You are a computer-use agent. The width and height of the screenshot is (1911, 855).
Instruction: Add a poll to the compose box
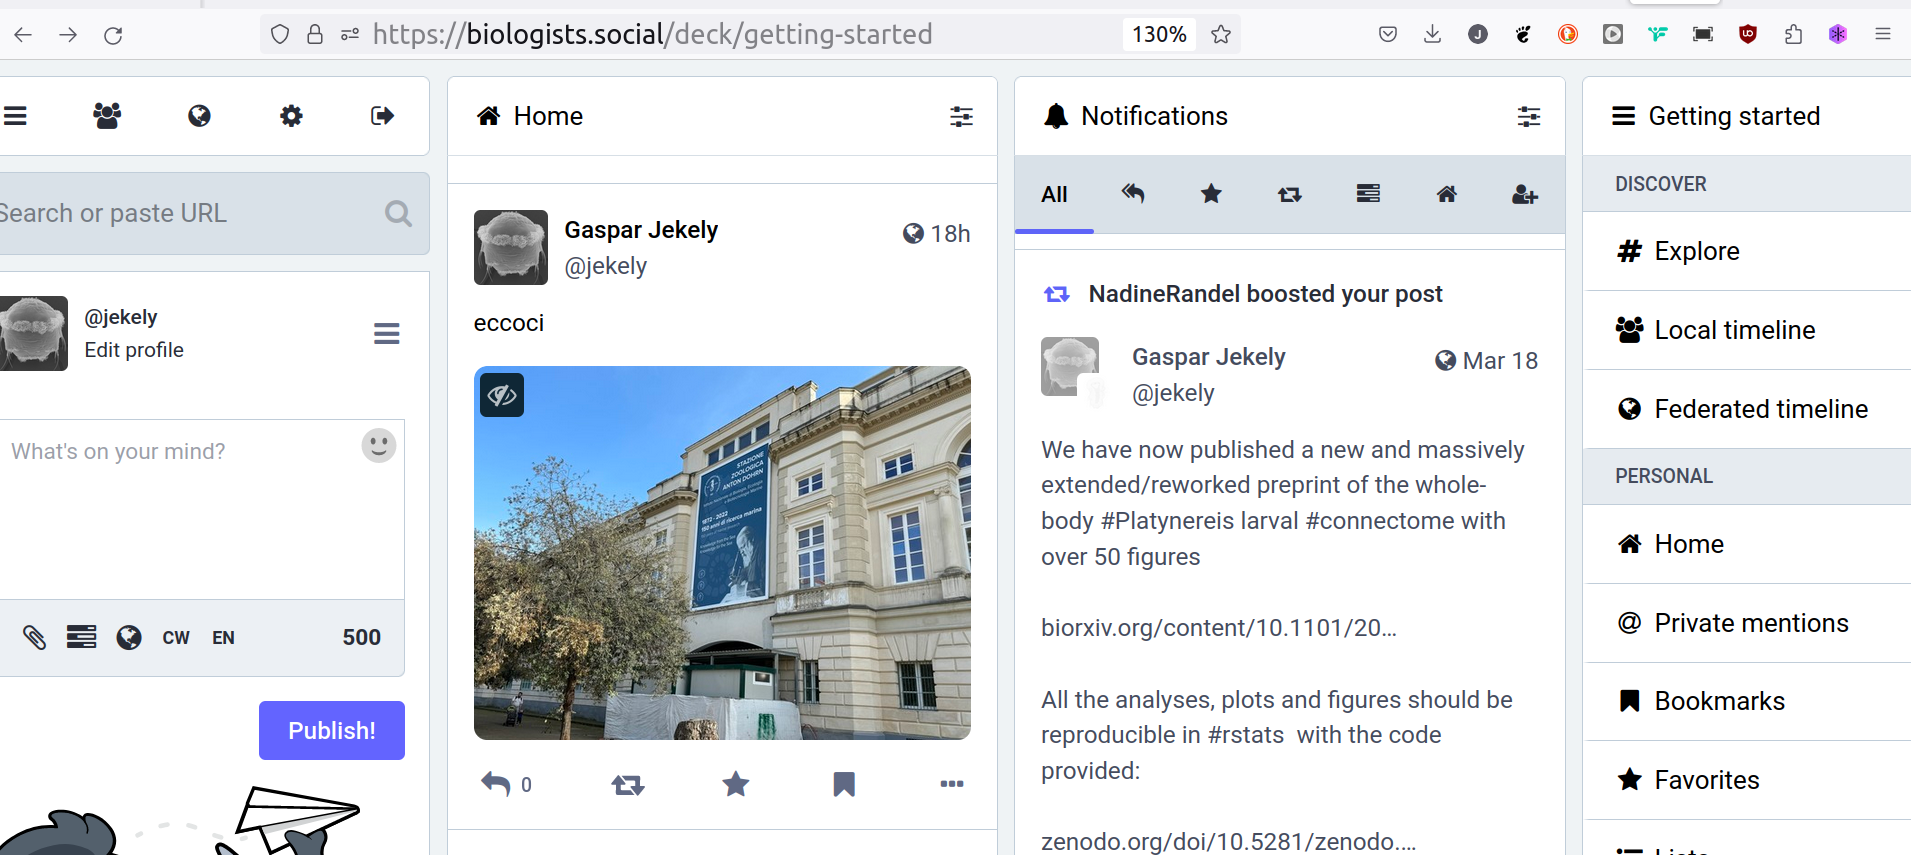click(x=81, y=638)
